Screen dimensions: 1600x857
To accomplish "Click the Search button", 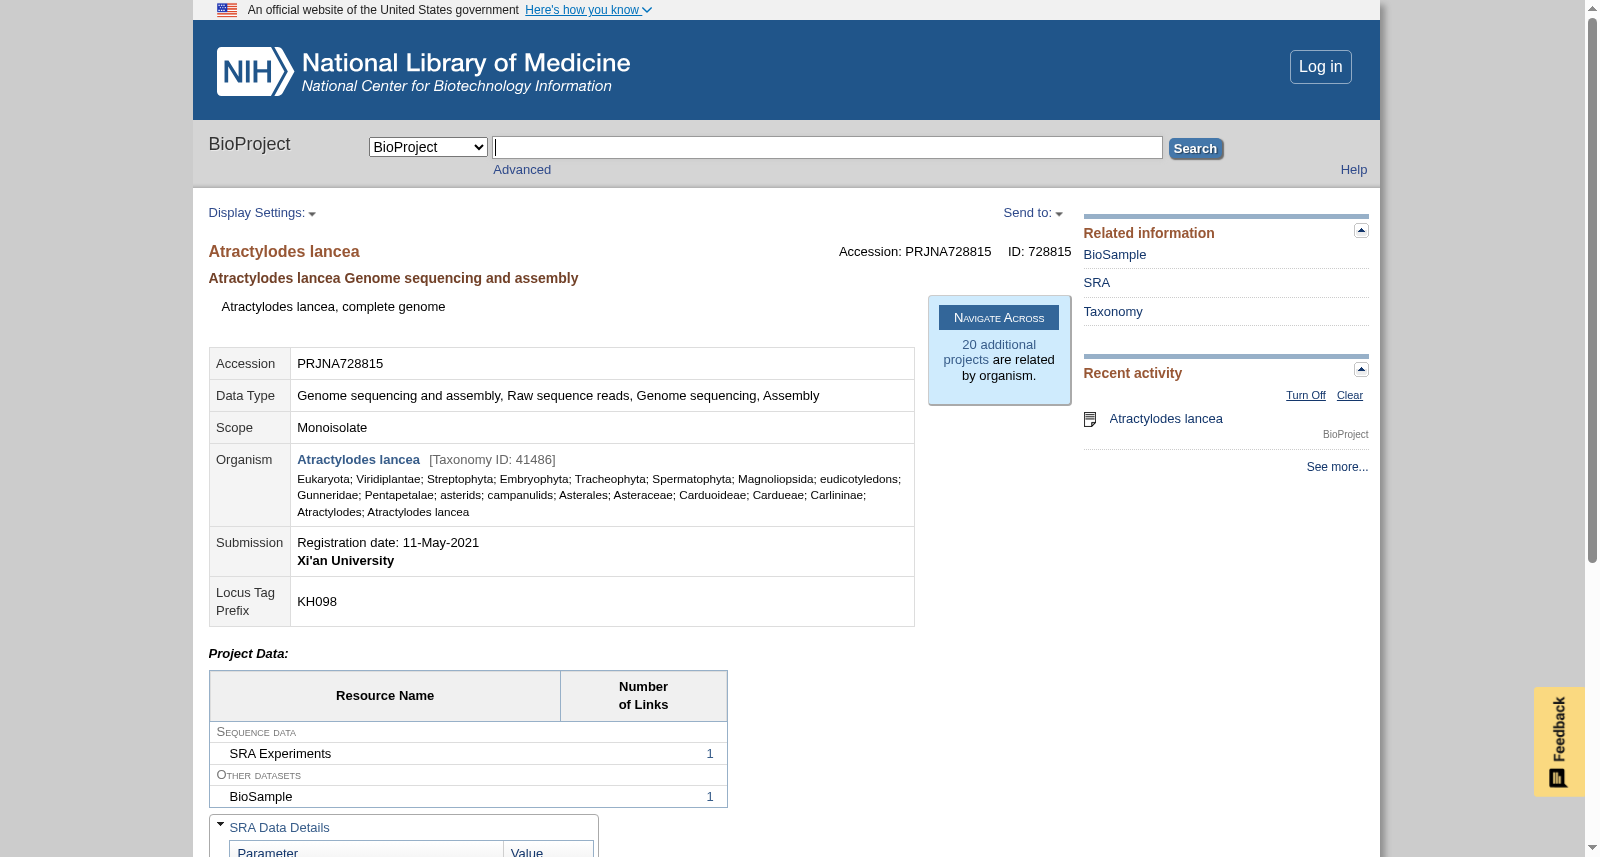I will pos(1196,149).
